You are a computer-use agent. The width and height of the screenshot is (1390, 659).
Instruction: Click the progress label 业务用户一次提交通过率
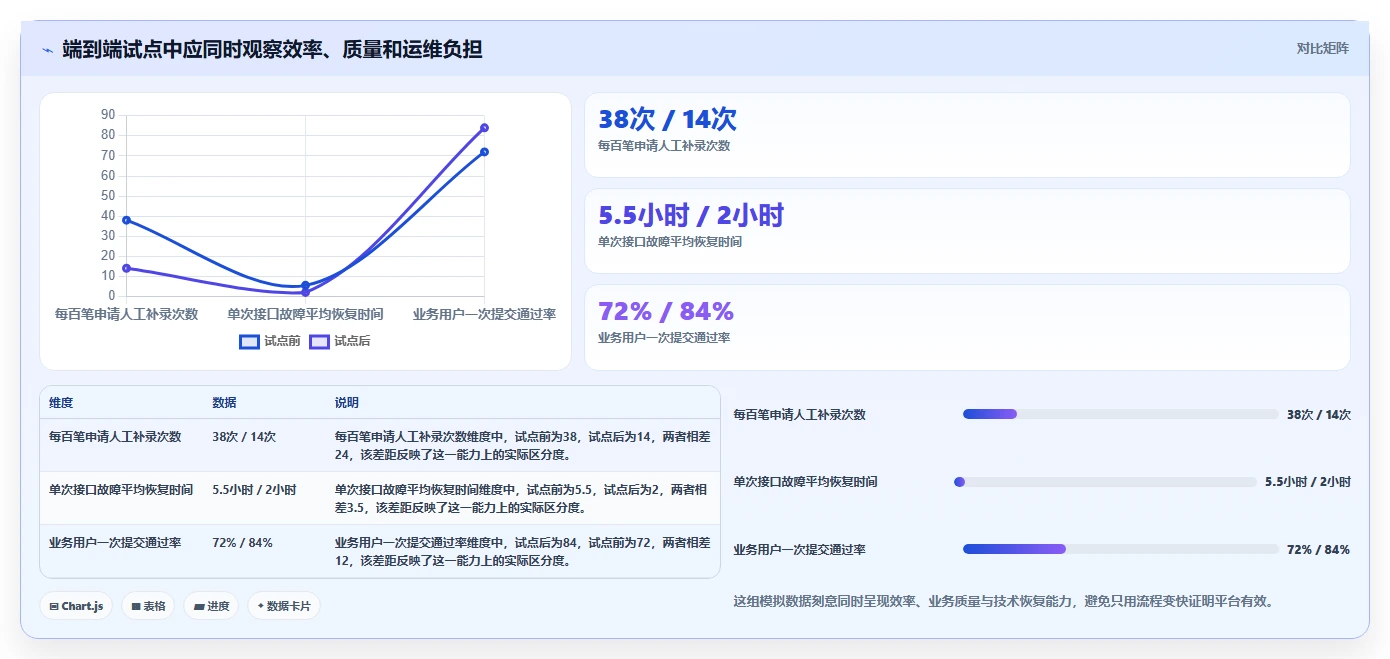799,549
